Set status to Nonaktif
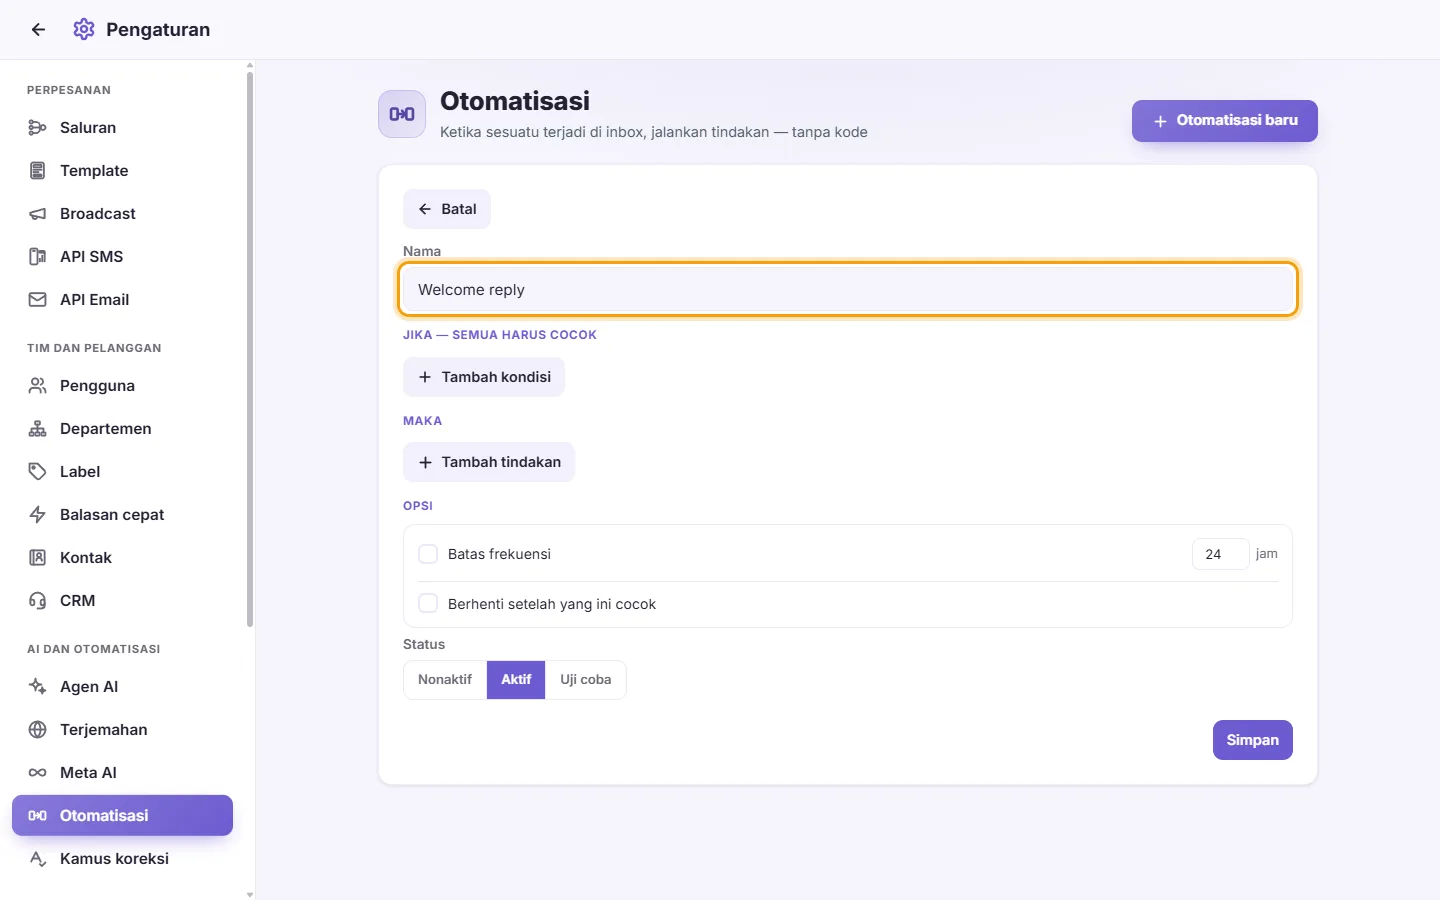The height and width of the screenshot is (900, 1440). point(445,680)
